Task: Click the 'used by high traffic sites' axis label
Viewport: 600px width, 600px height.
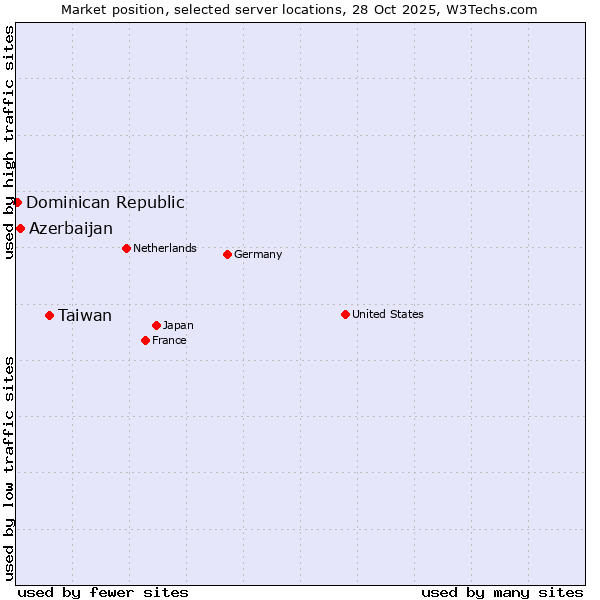Action: tap(9, 142)
